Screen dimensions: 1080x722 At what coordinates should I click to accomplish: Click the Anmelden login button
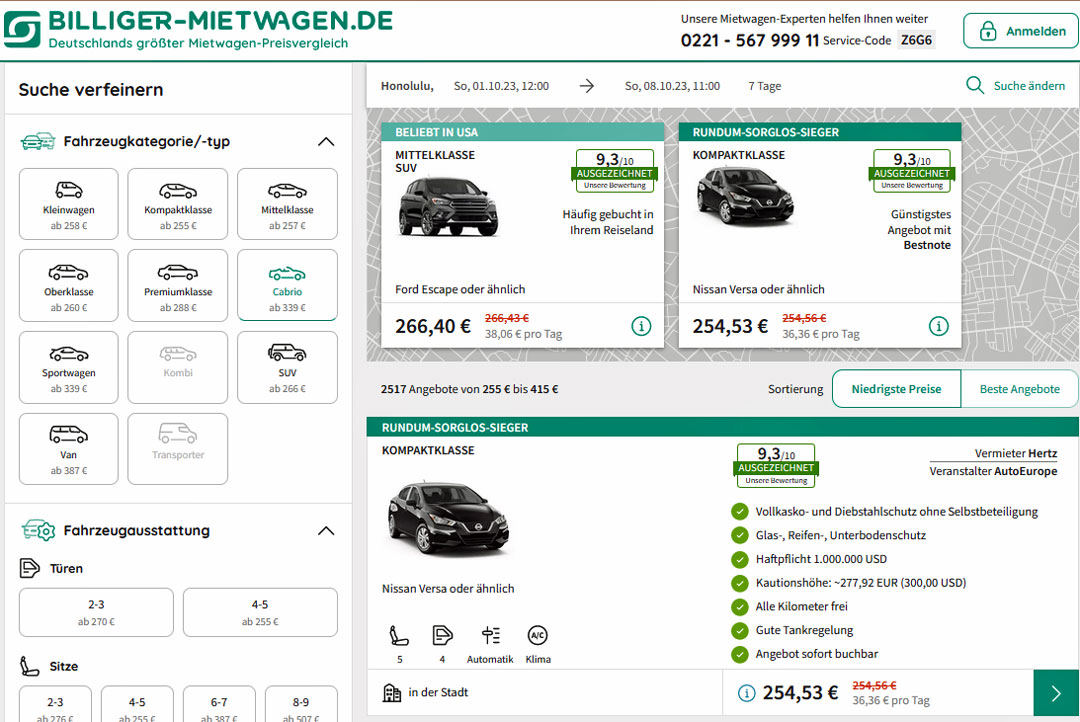(x=1021, y=31)
